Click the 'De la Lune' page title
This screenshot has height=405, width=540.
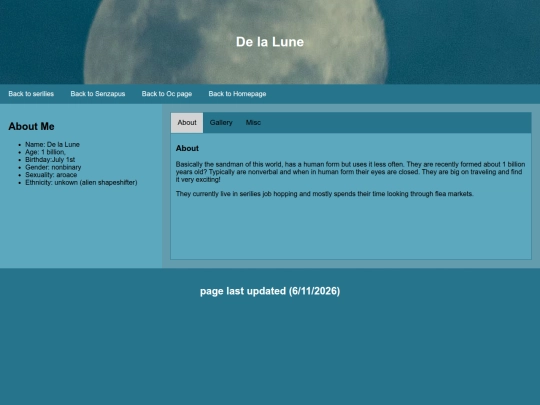(270, 42)
